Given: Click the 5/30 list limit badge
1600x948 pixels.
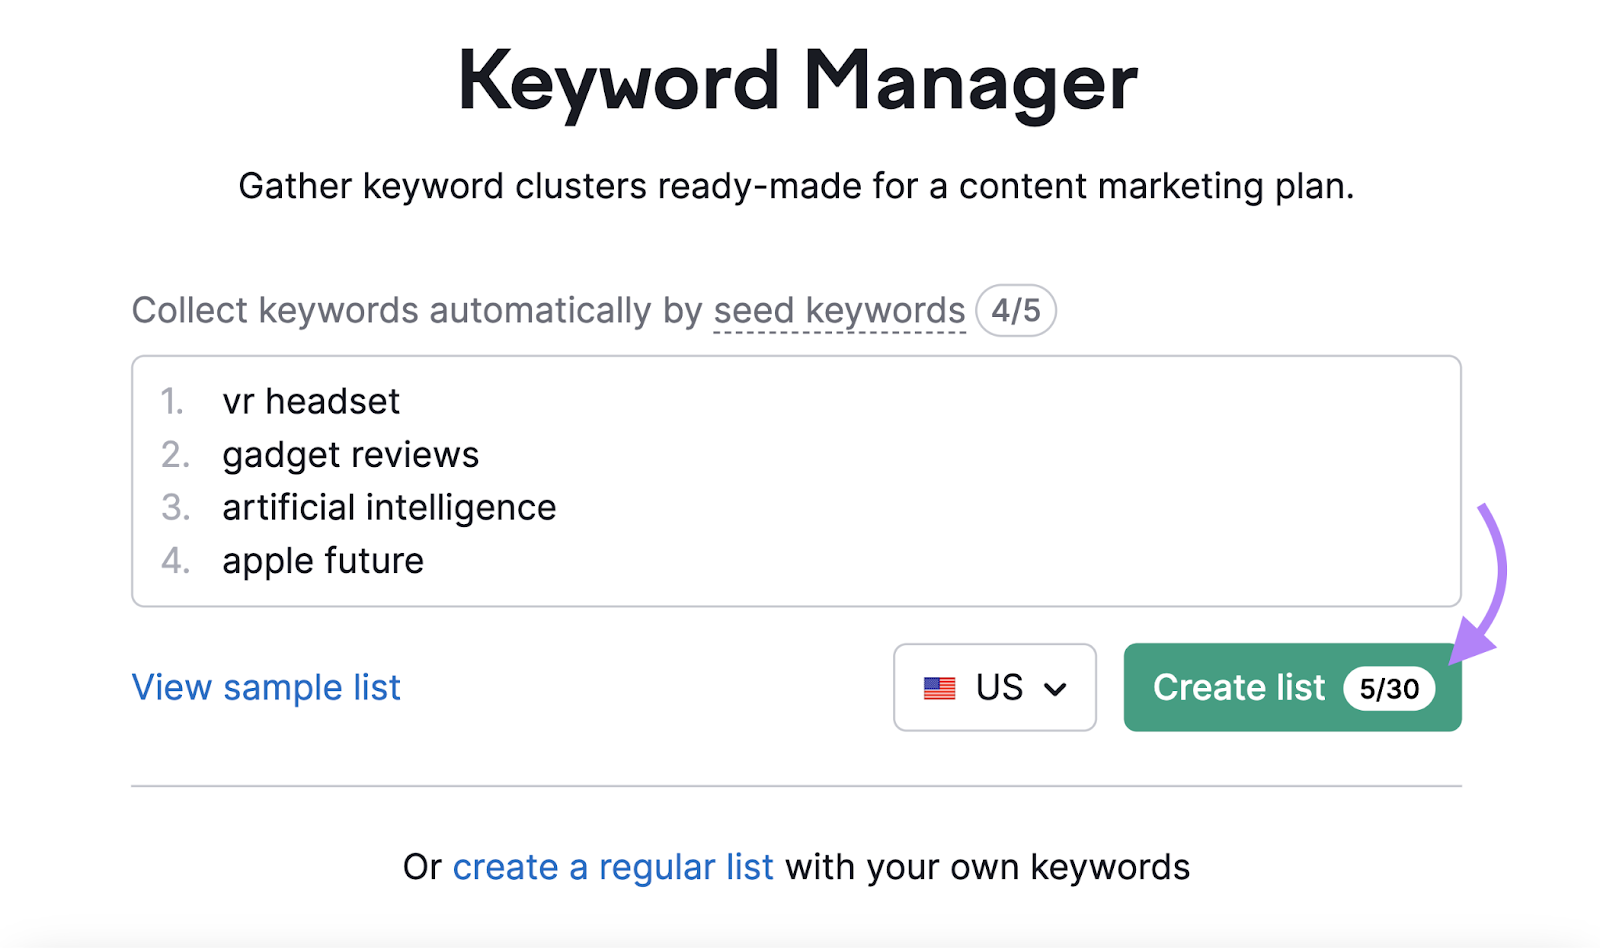Looking at the screenshot, I should pyautogui.click(x=1389, y=688).
